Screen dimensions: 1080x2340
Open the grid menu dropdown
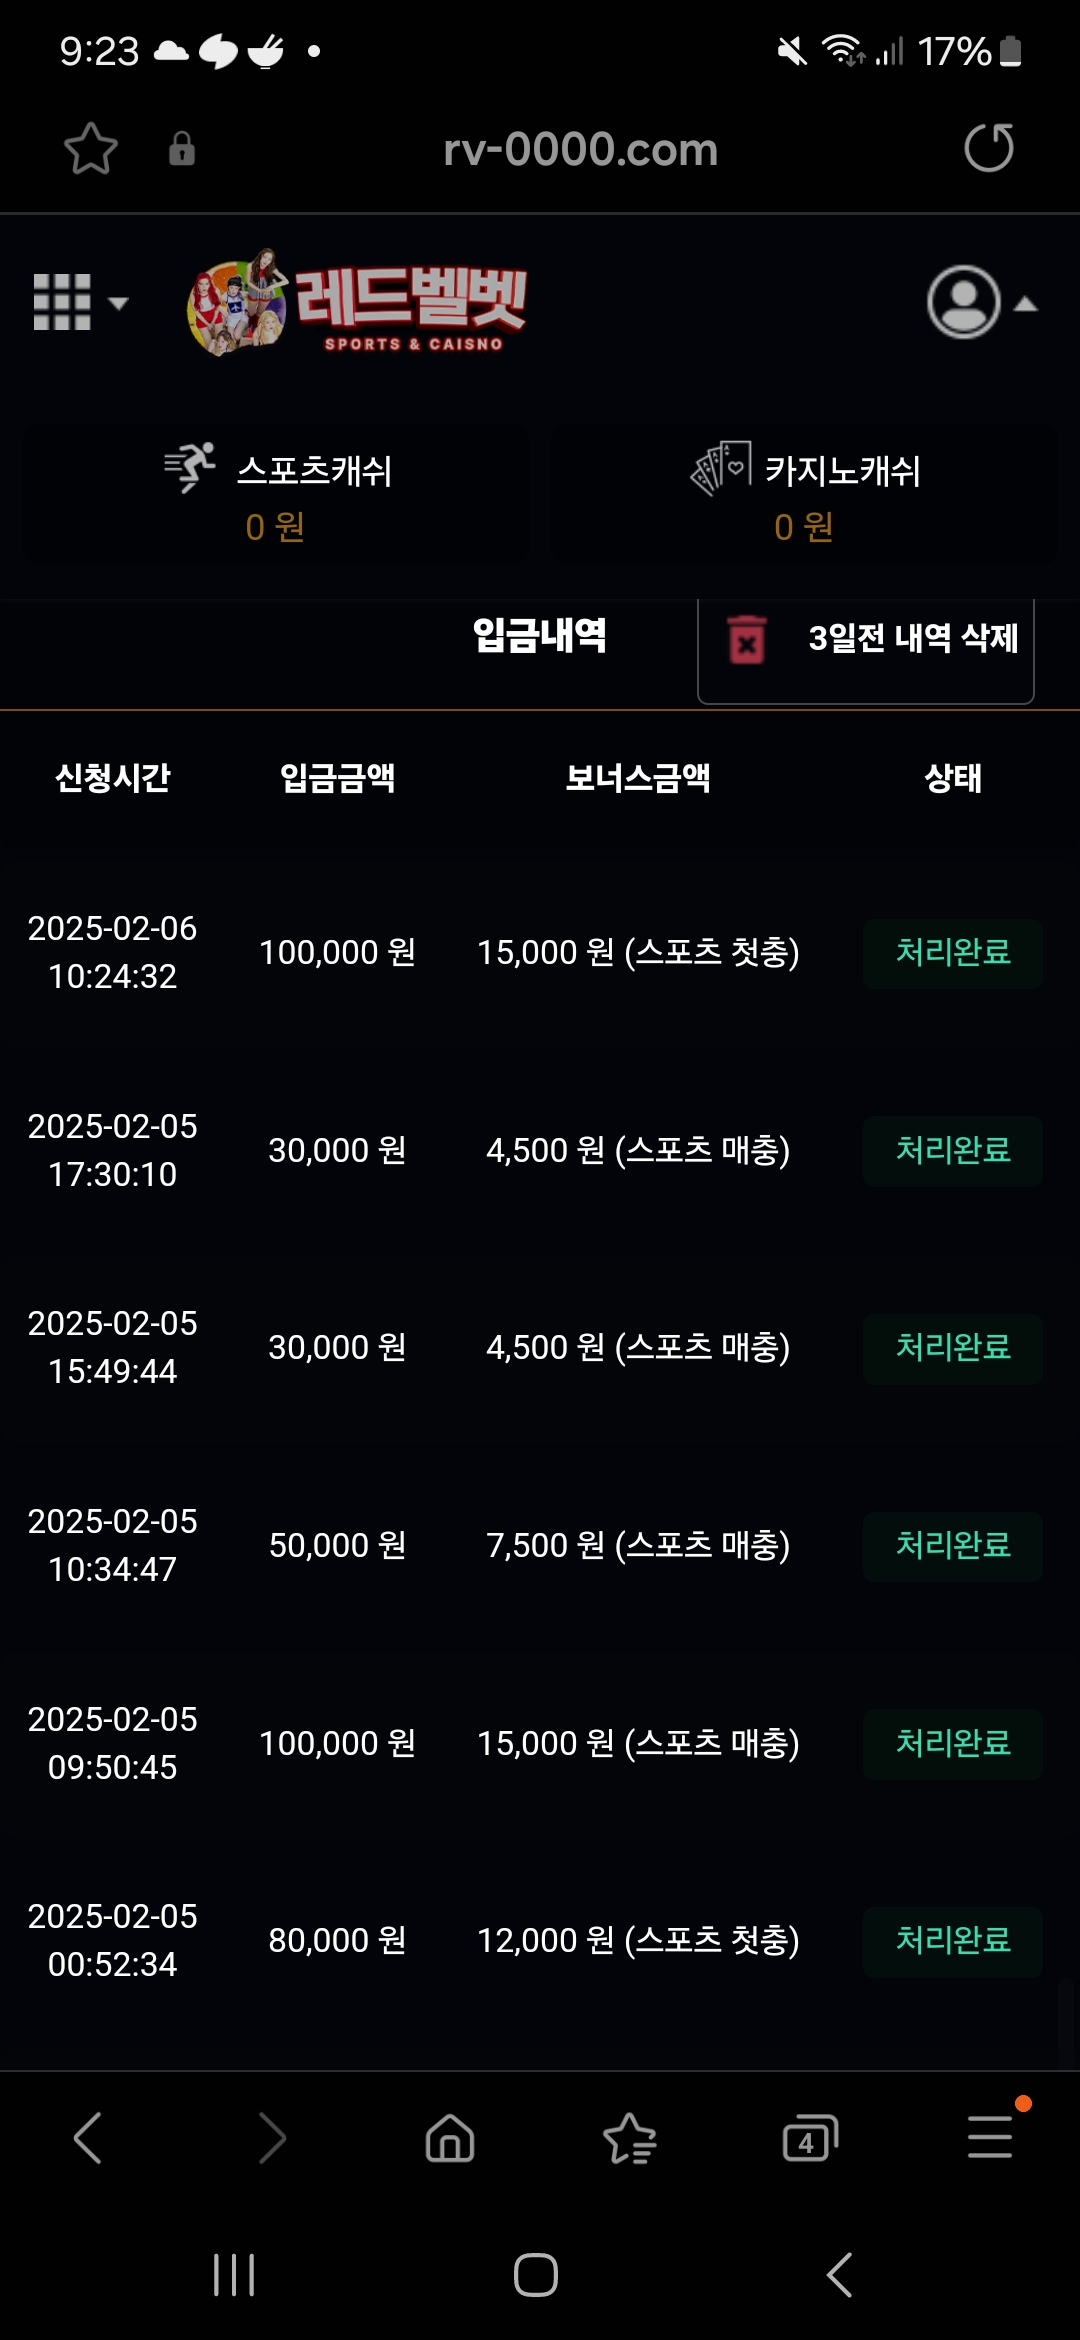(80, 302)
